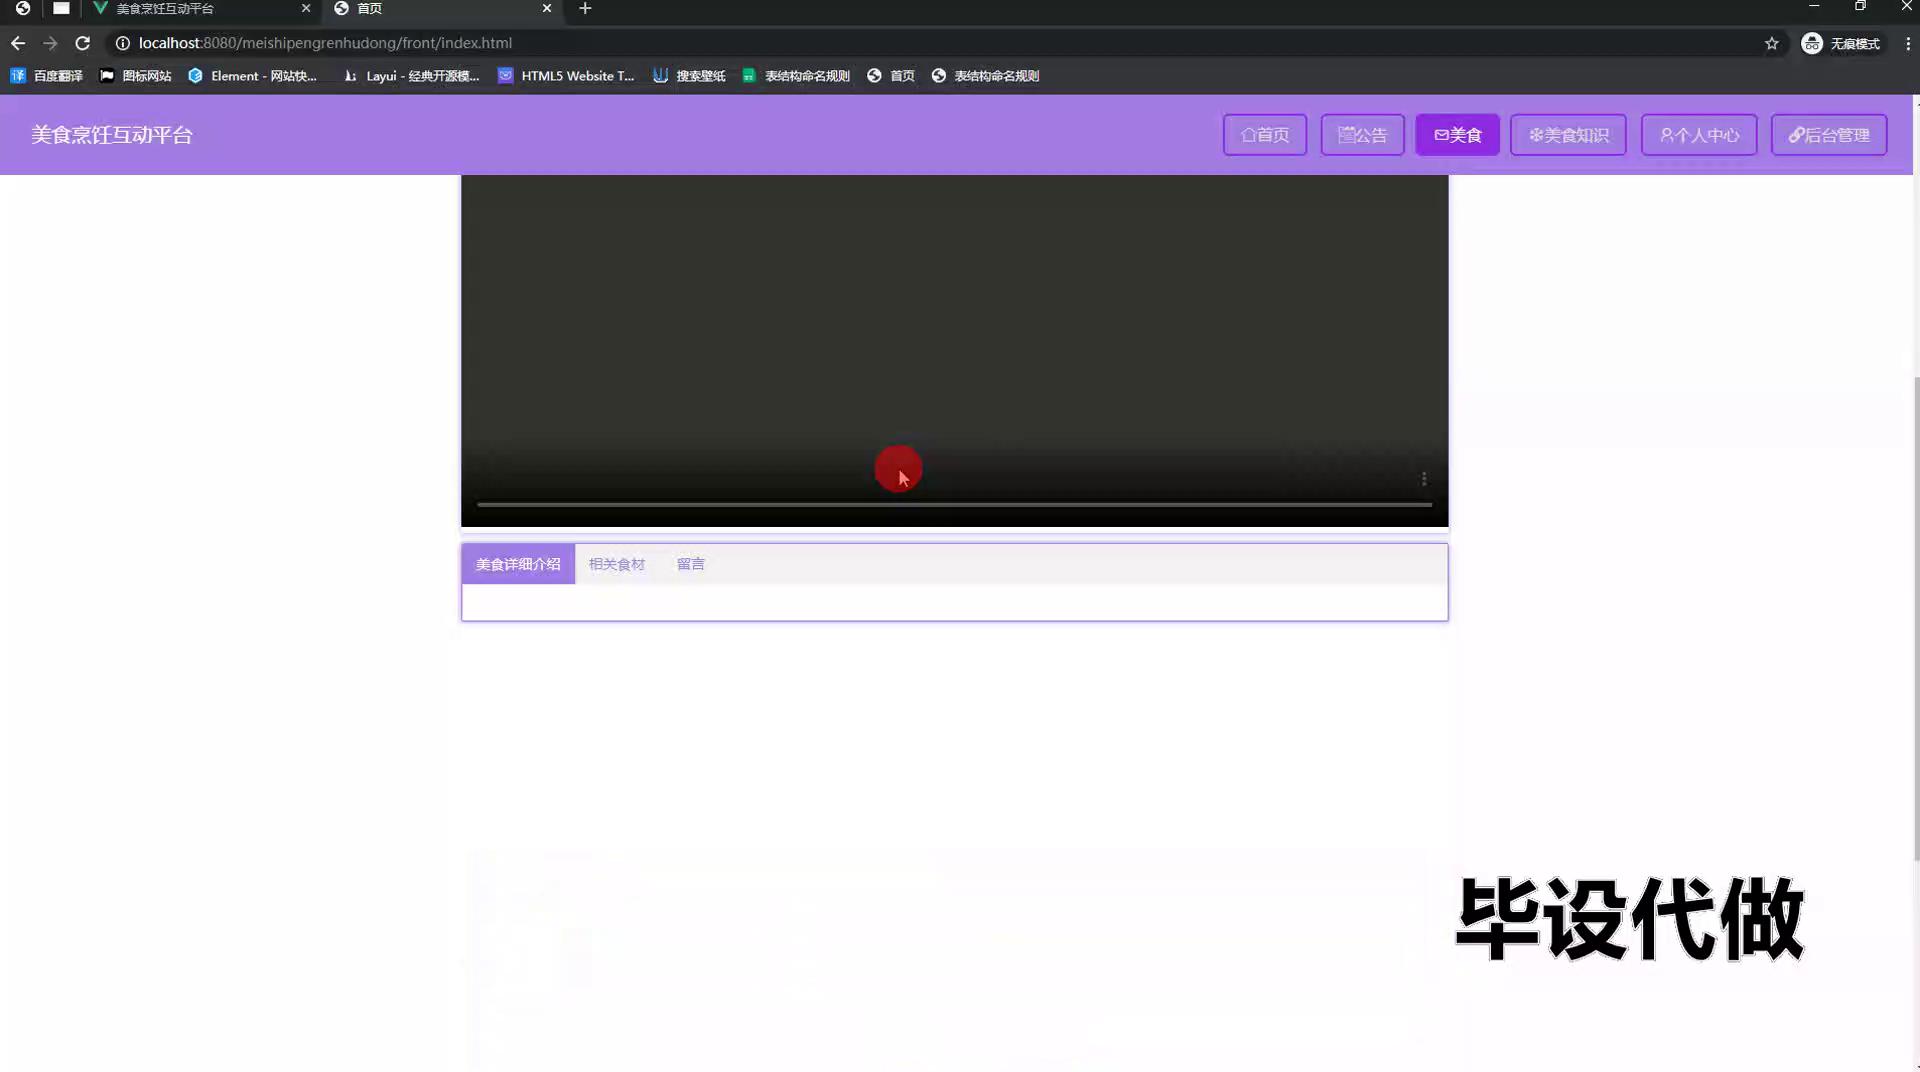Close the 美食烹饪互动平台 browser tab
This screenshot has width=1920, height=1072.
[x=306, y=9]
